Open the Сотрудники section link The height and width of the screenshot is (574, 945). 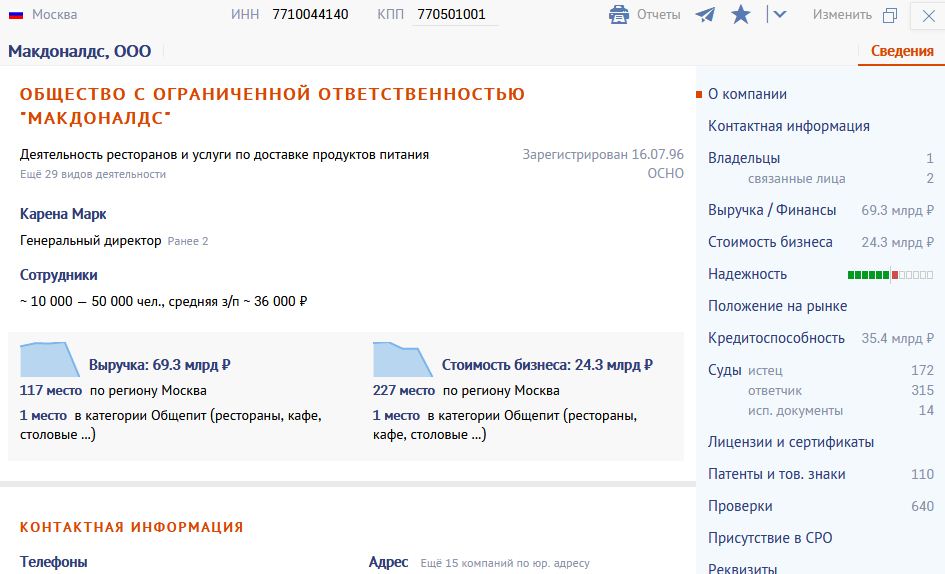coord(58,275)
